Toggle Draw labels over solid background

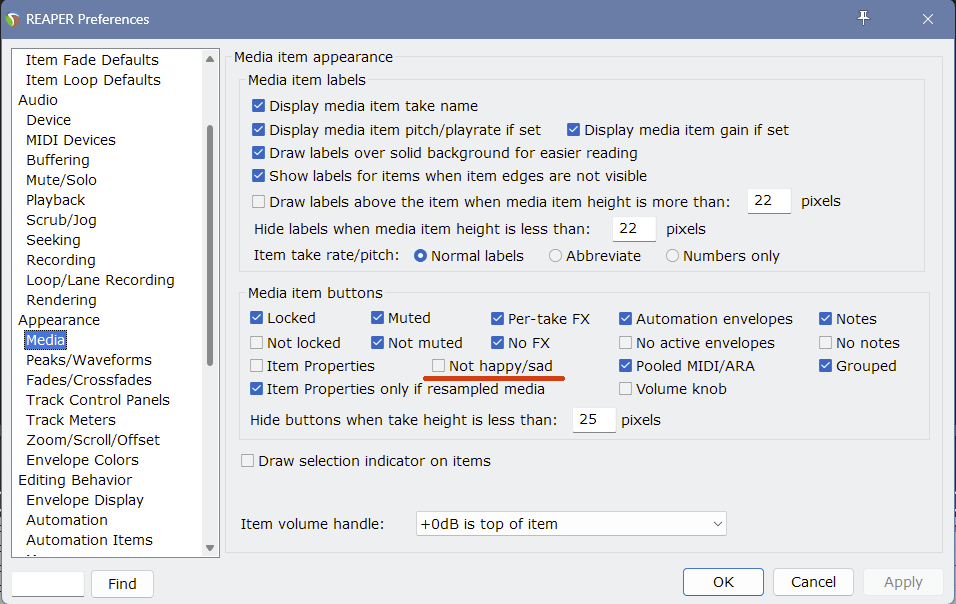pyautogui.click(x=259, y=152)
